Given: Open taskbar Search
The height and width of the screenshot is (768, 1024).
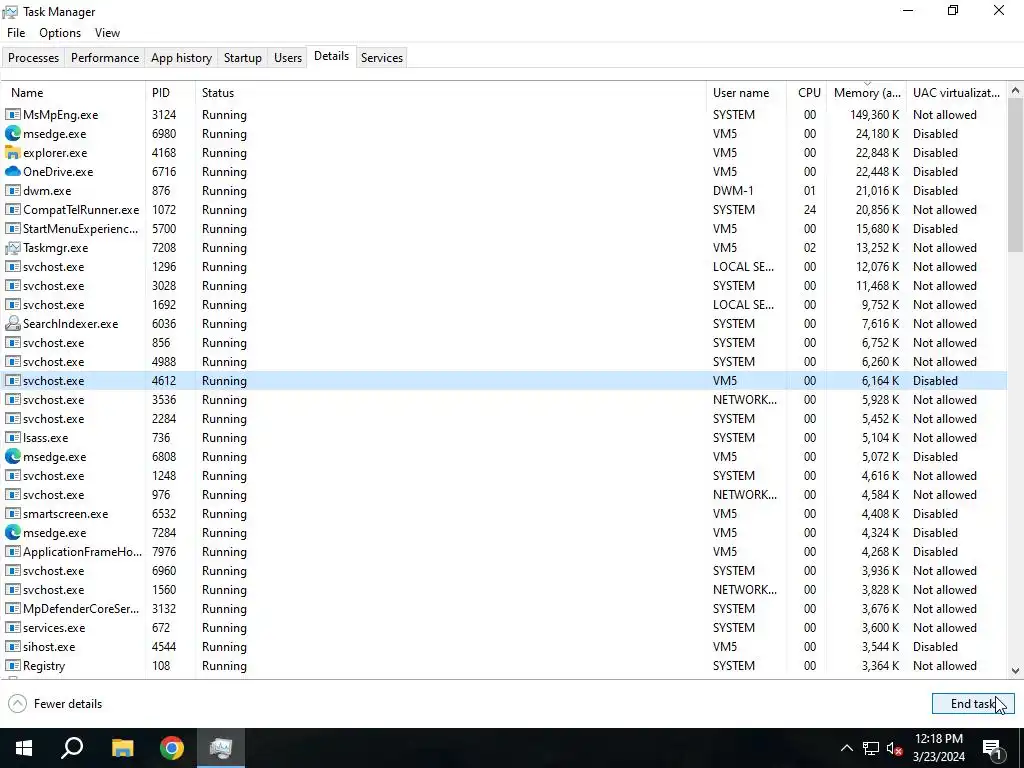Looking at the screenshot, I should [x=72, y=748].
